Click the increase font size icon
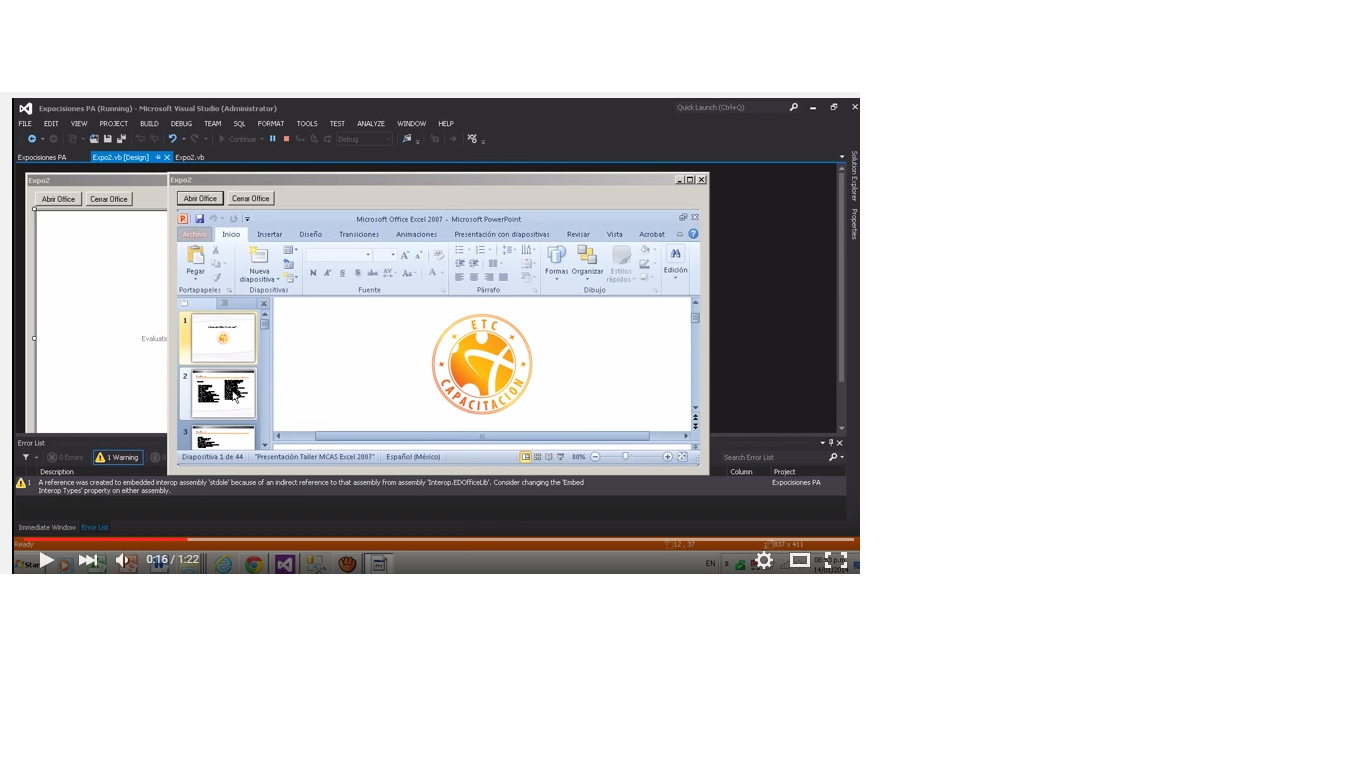Image resolution: width=1366 pixels, height=768 pixels. [x=405, y=255]
